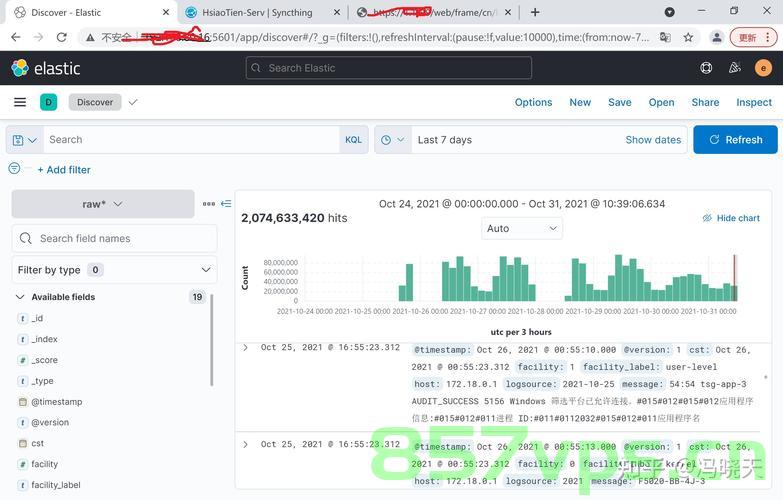Click the _id field type icon
The height and width of the screenshot is (500, 783).
(x=22, y=318)
